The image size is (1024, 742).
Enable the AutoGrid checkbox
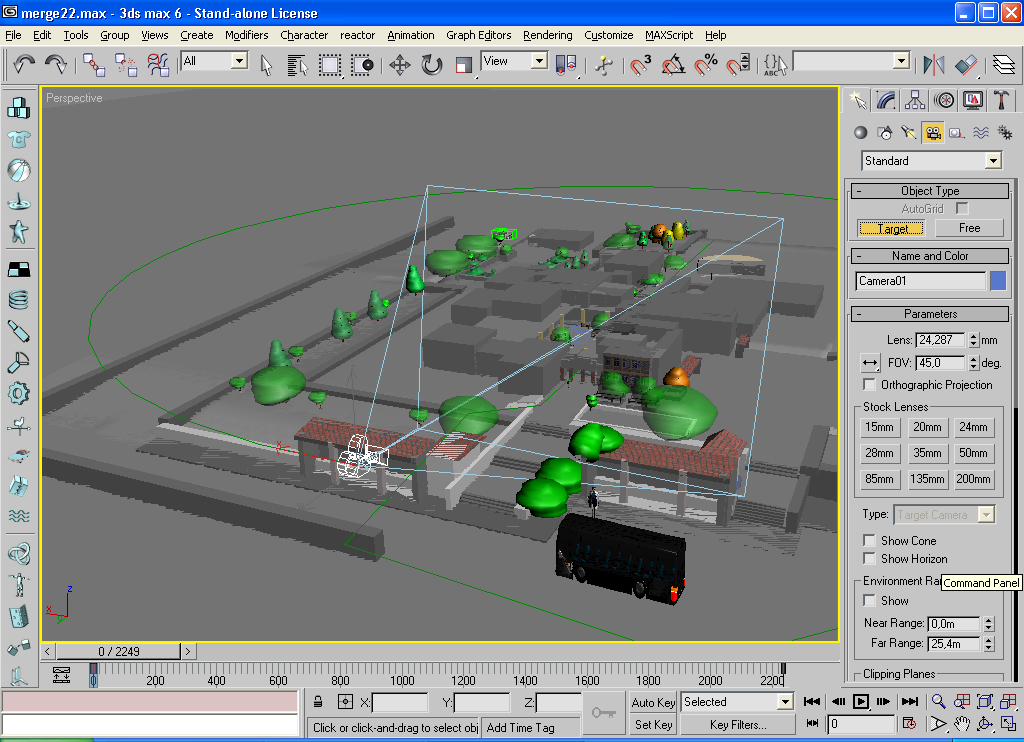coord(961,208)
